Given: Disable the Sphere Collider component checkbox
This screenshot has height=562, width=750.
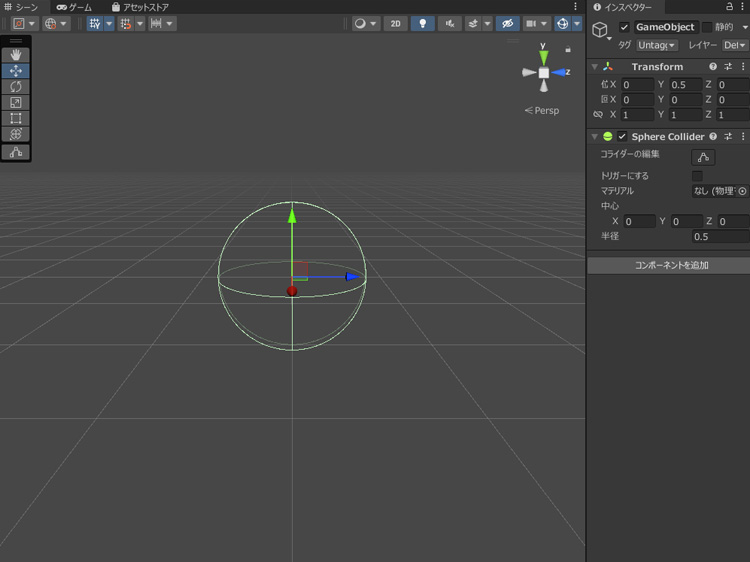Looking at the screenshot, I should (622, 136).
